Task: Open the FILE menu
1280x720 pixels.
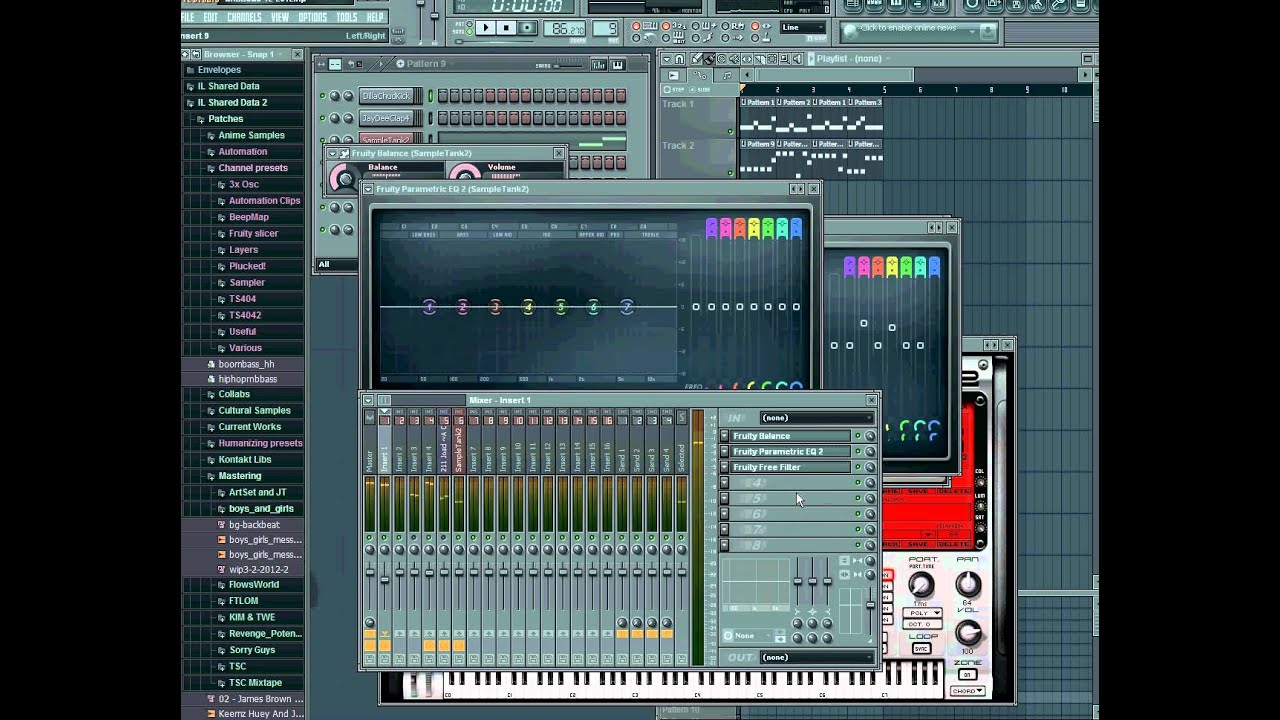Action: [x=188, y=17]
